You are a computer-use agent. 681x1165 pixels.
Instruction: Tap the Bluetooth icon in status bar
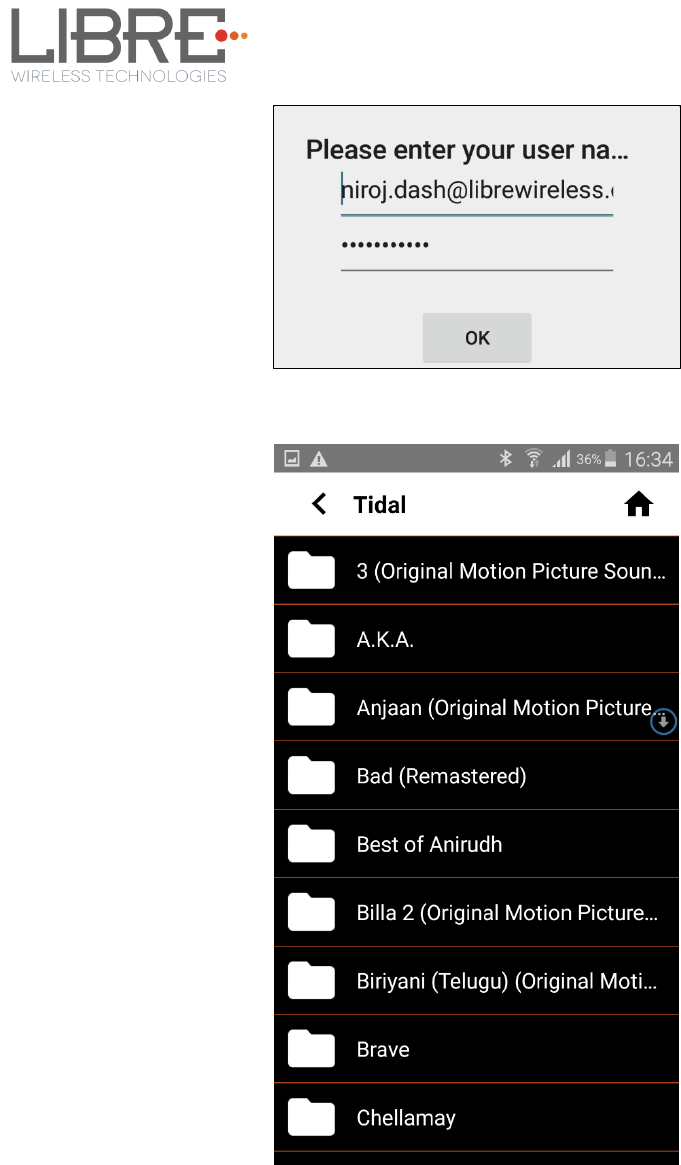(506, 459)
